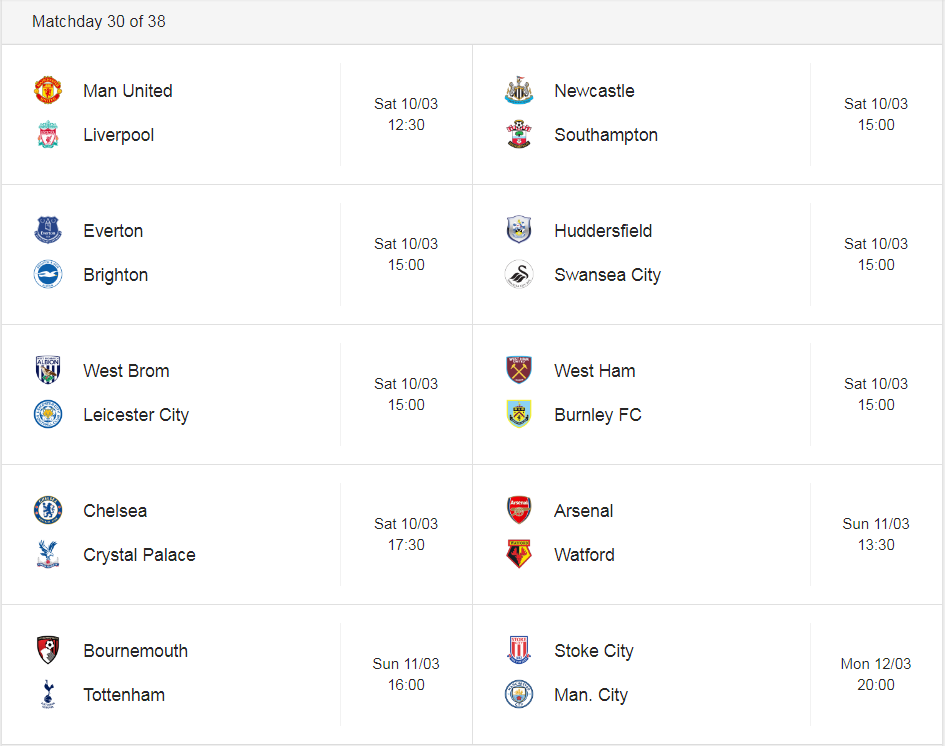Click the Watford club crest
Viewport: 945px width, 746px height.
[x=519, y=554]
